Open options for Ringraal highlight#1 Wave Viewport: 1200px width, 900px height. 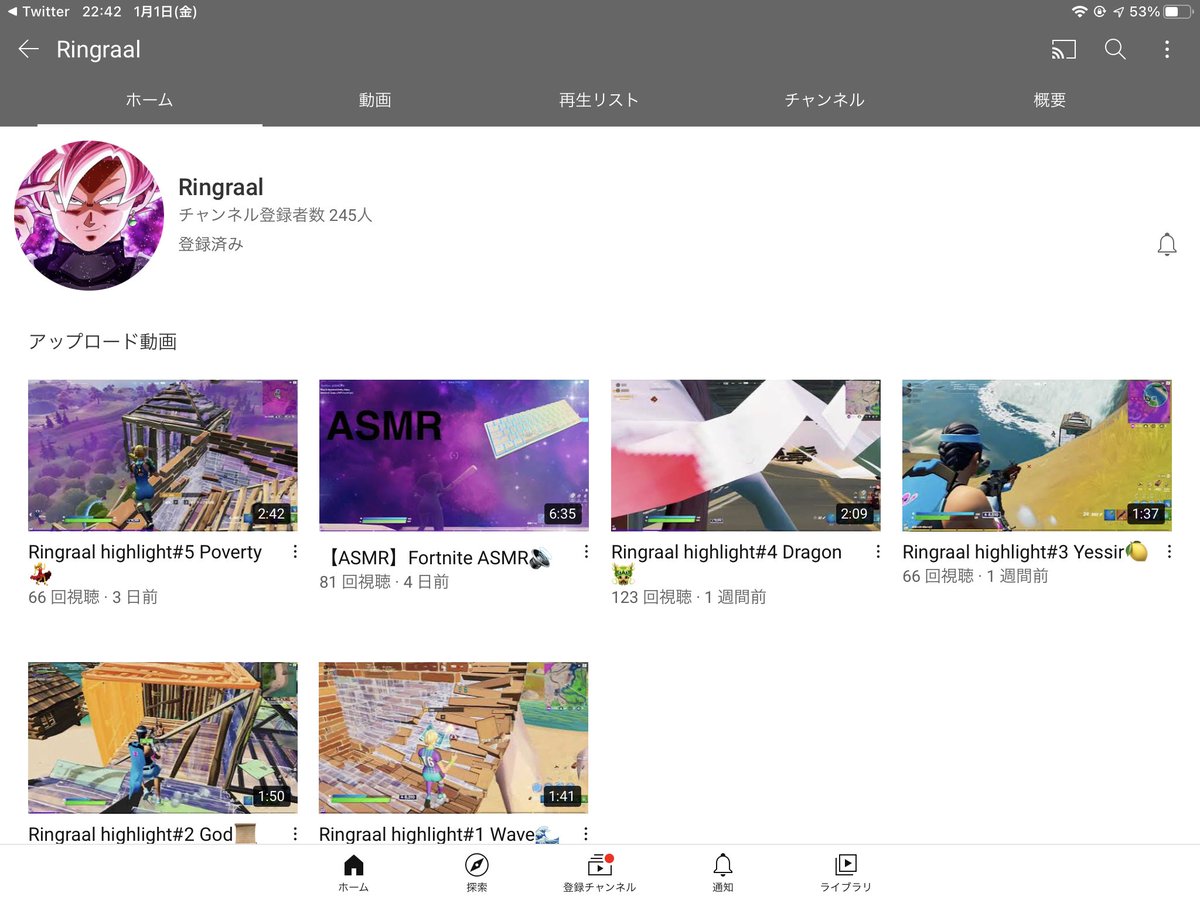tap(586, 834)
